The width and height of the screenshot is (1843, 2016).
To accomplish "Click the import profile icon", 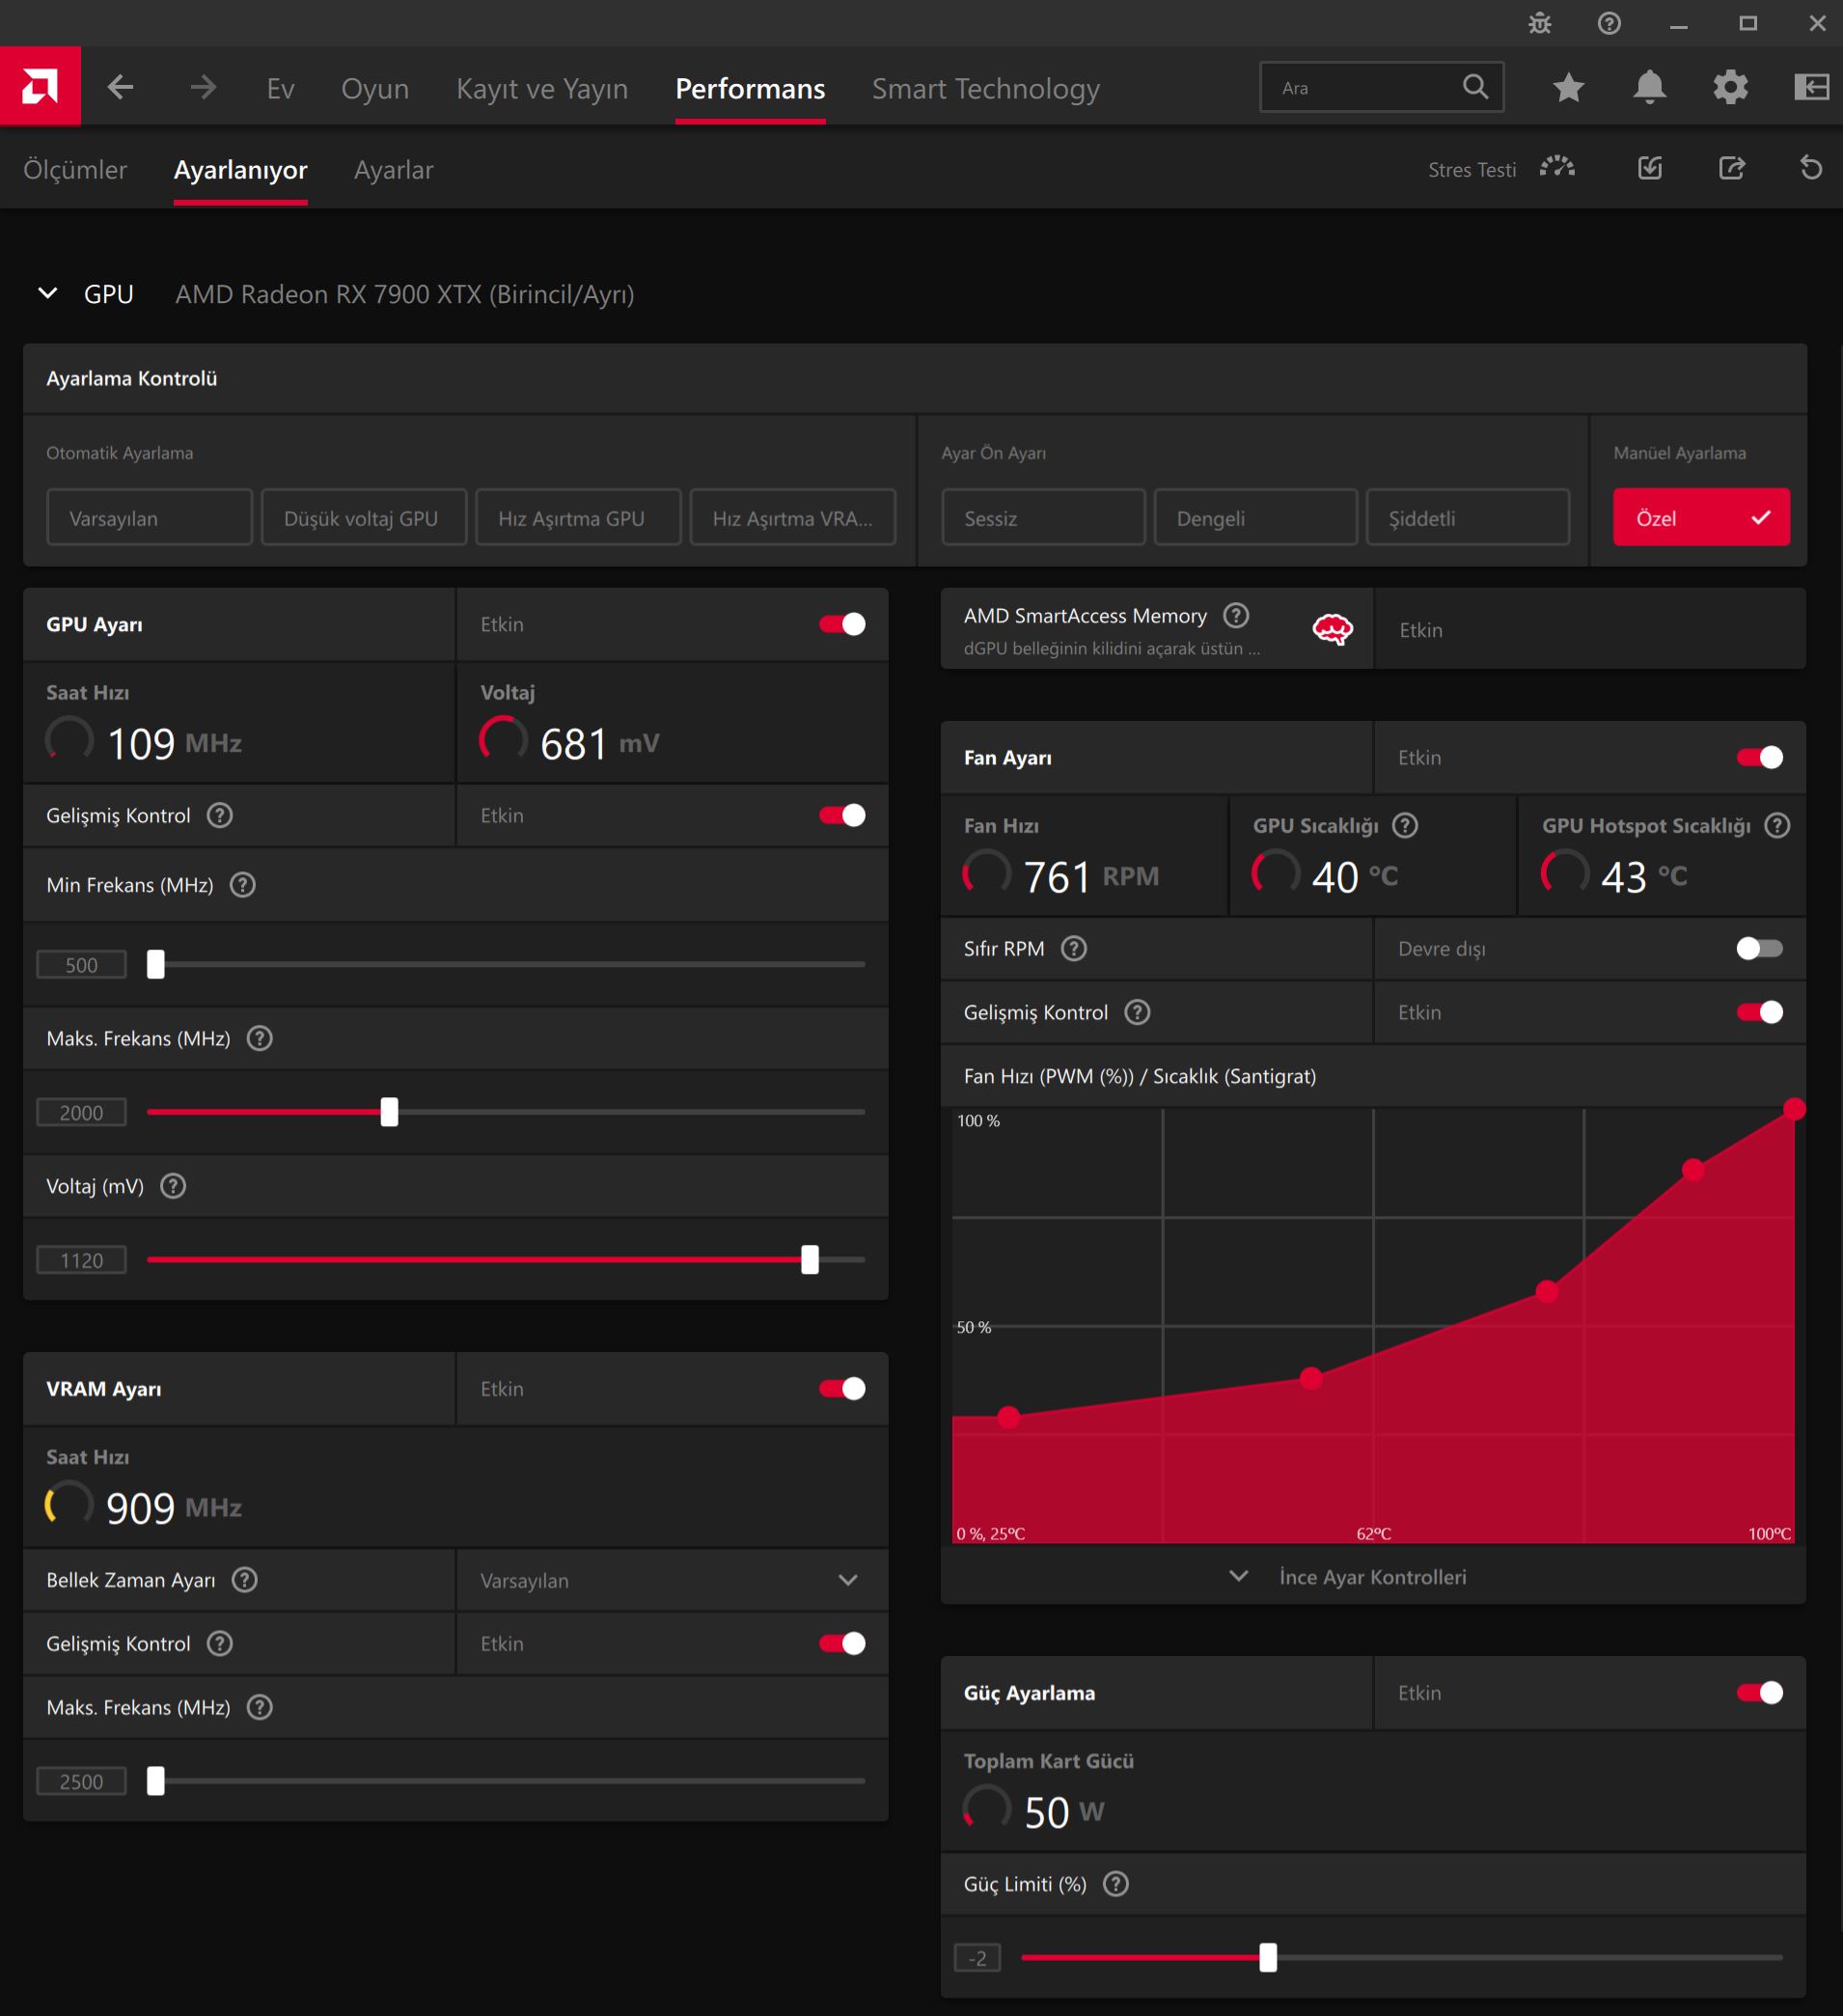I will pos(1650,168).
